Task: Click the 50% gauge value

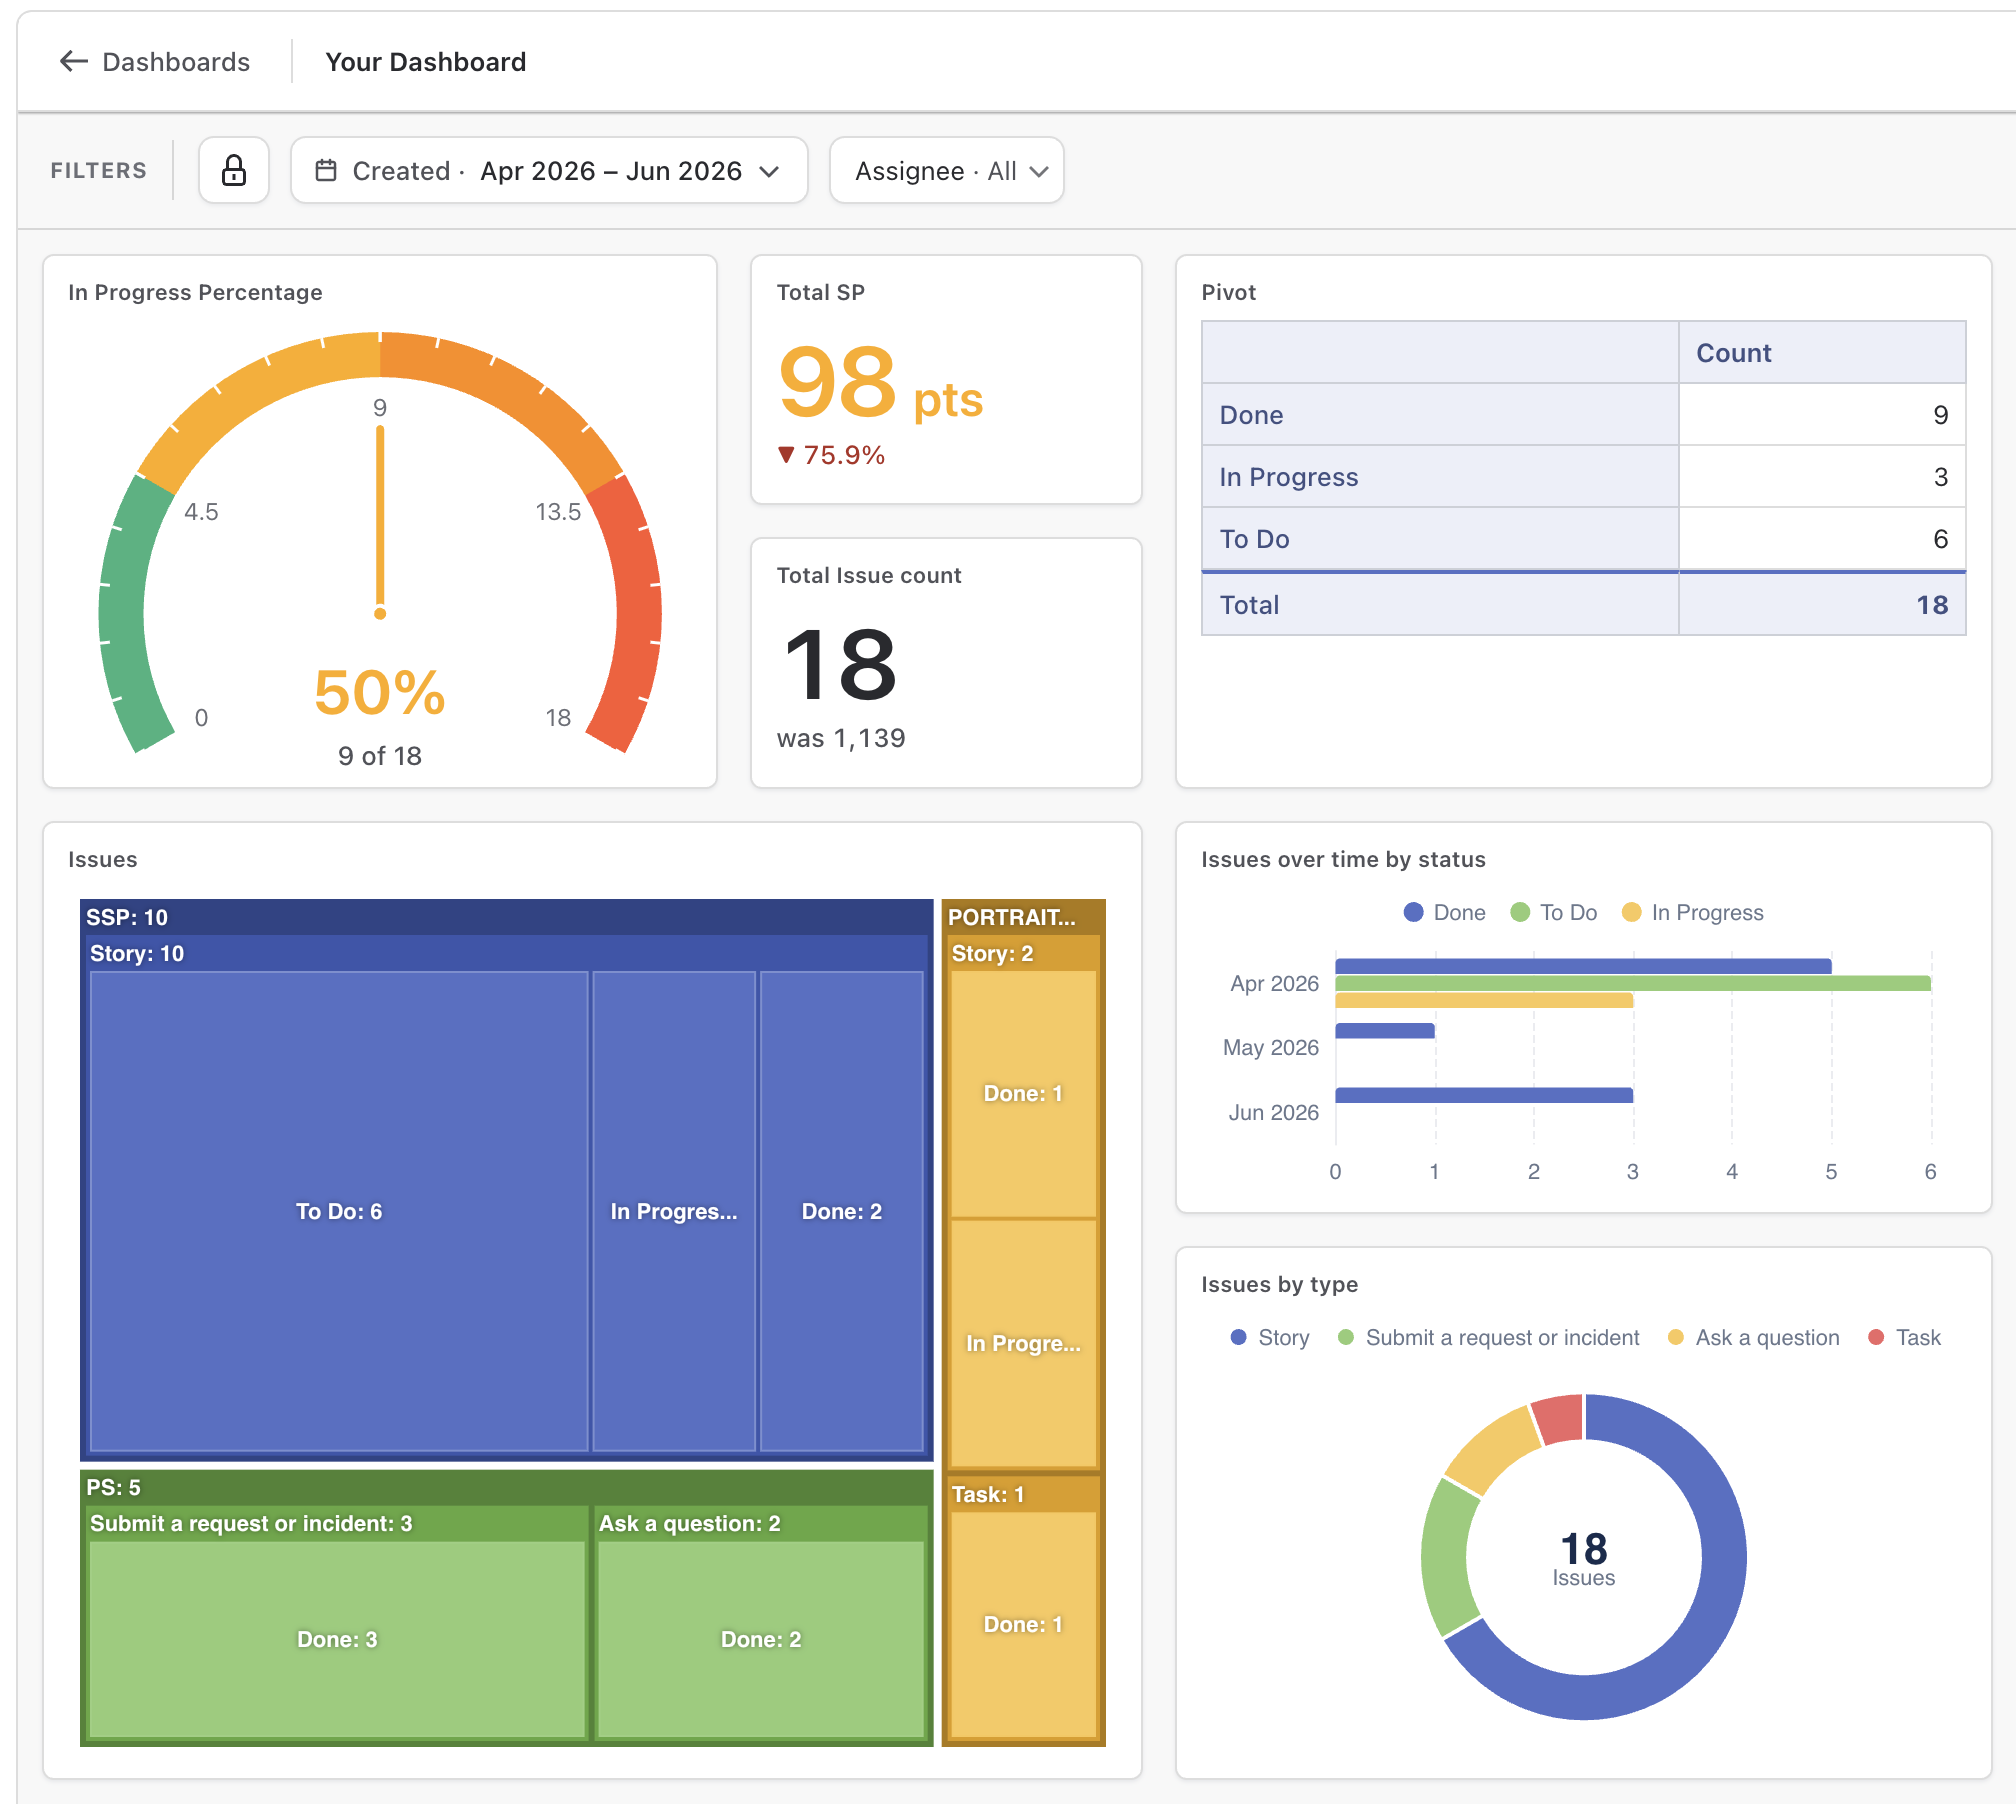Action: [x=380, y=692]
